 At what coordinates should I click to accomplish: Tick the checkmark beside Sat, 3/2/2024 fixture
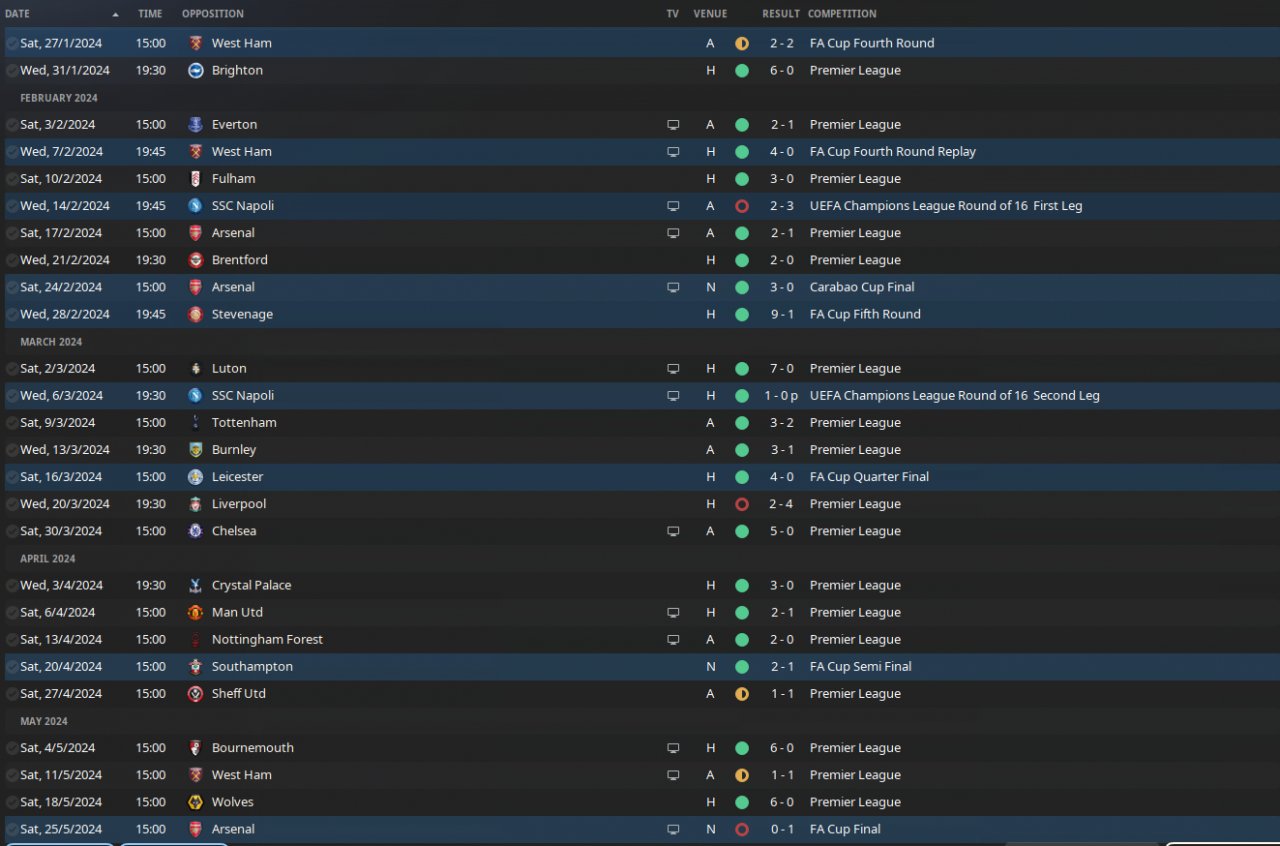pos(12,125)
